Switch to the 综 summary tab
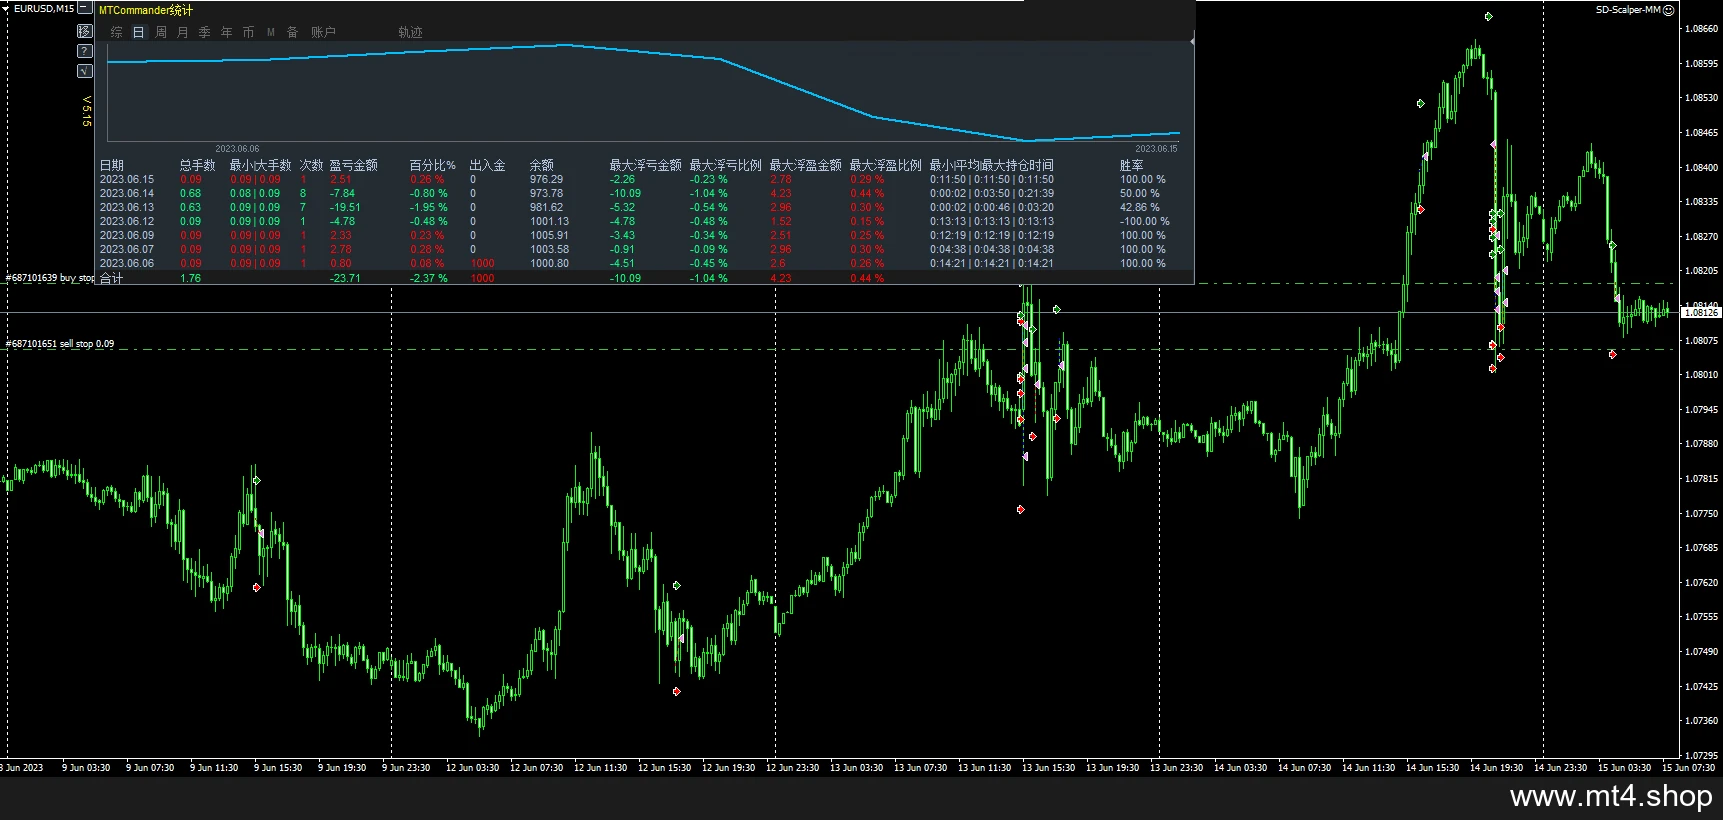1723x820 pixels. coord(116,32)
